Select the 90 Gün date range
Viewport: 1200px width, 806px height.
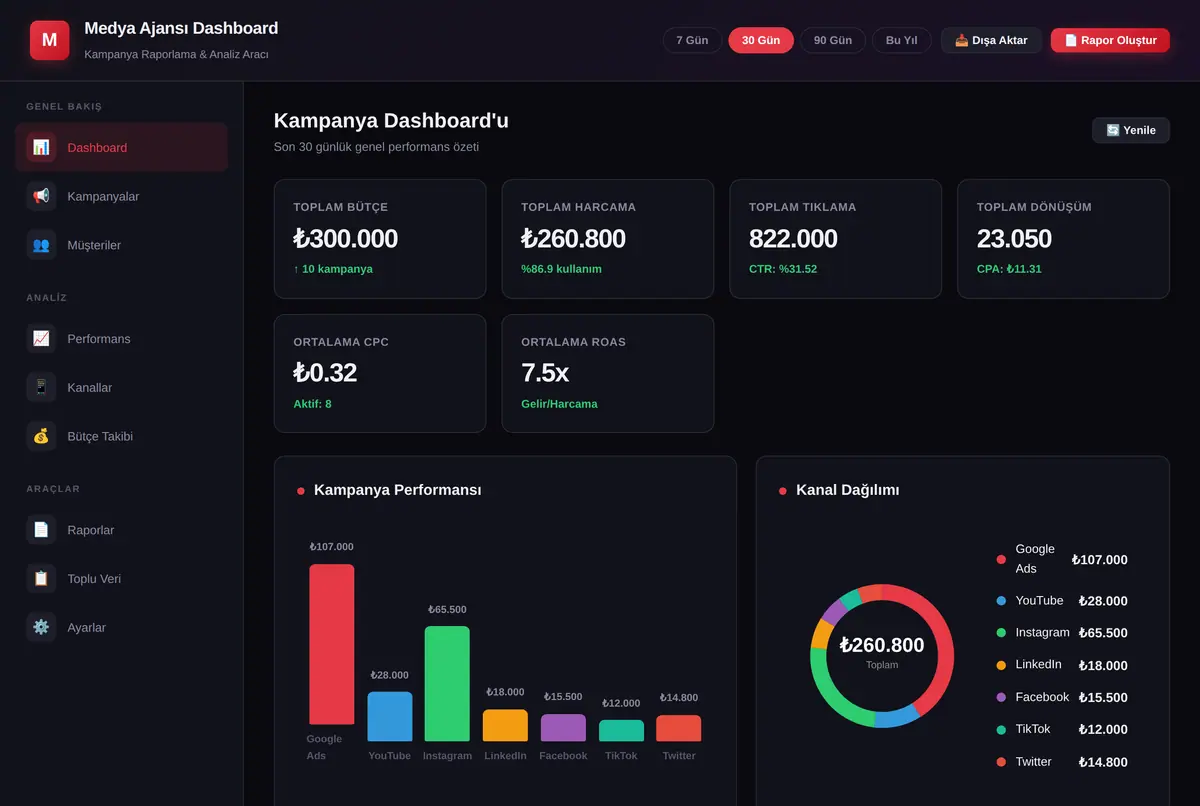(x=833, y=40)
